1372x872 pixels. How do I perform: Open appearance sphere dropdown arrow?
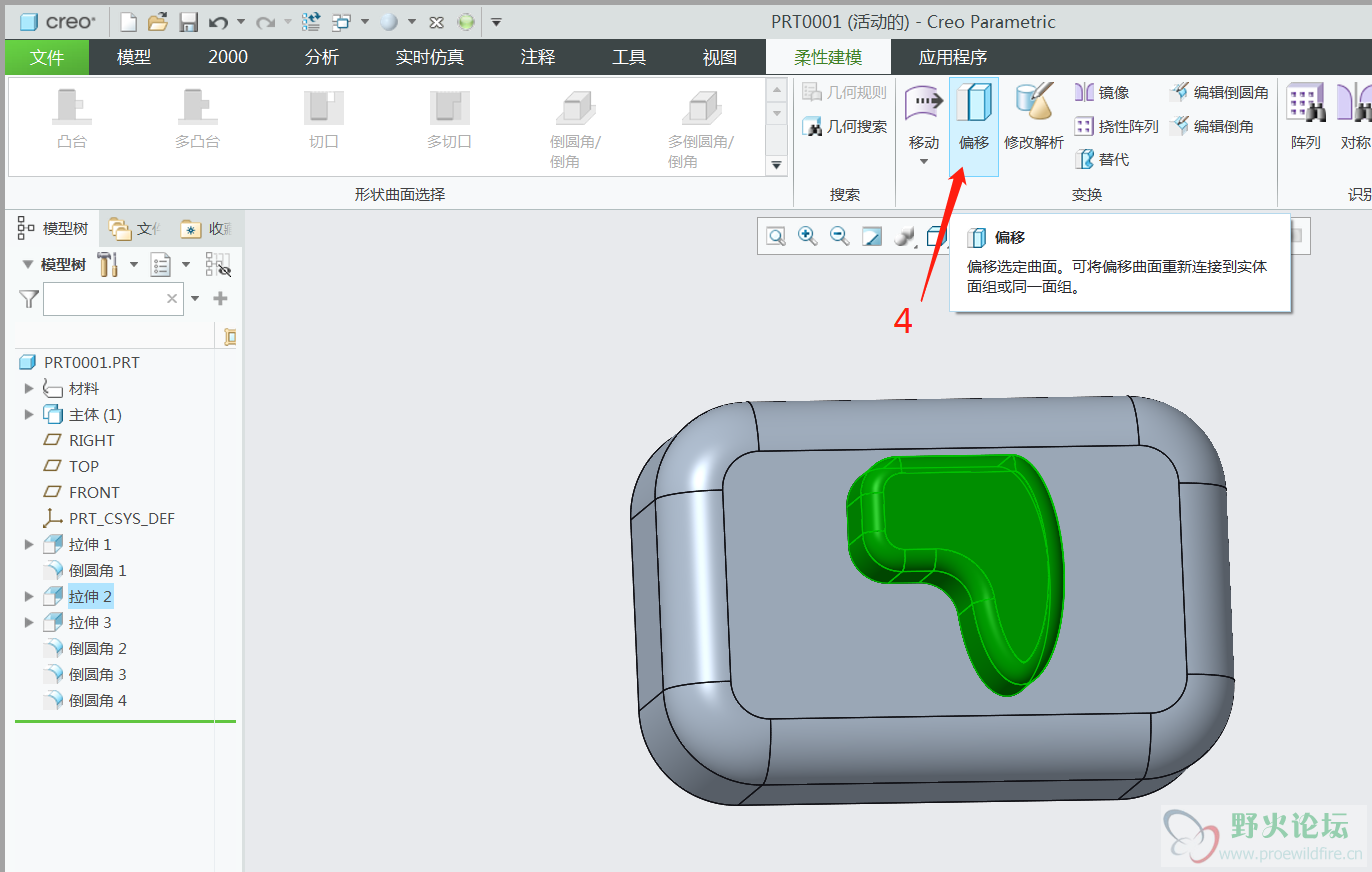411,21
